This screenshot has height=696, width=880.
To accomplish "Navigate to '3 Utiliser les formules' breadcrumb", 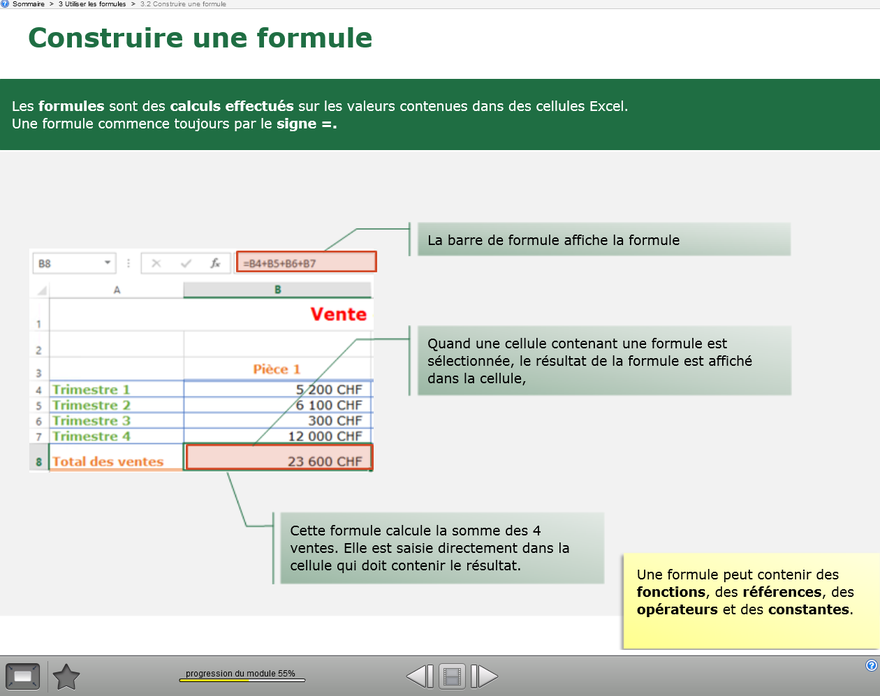I will tap(92, 4).
